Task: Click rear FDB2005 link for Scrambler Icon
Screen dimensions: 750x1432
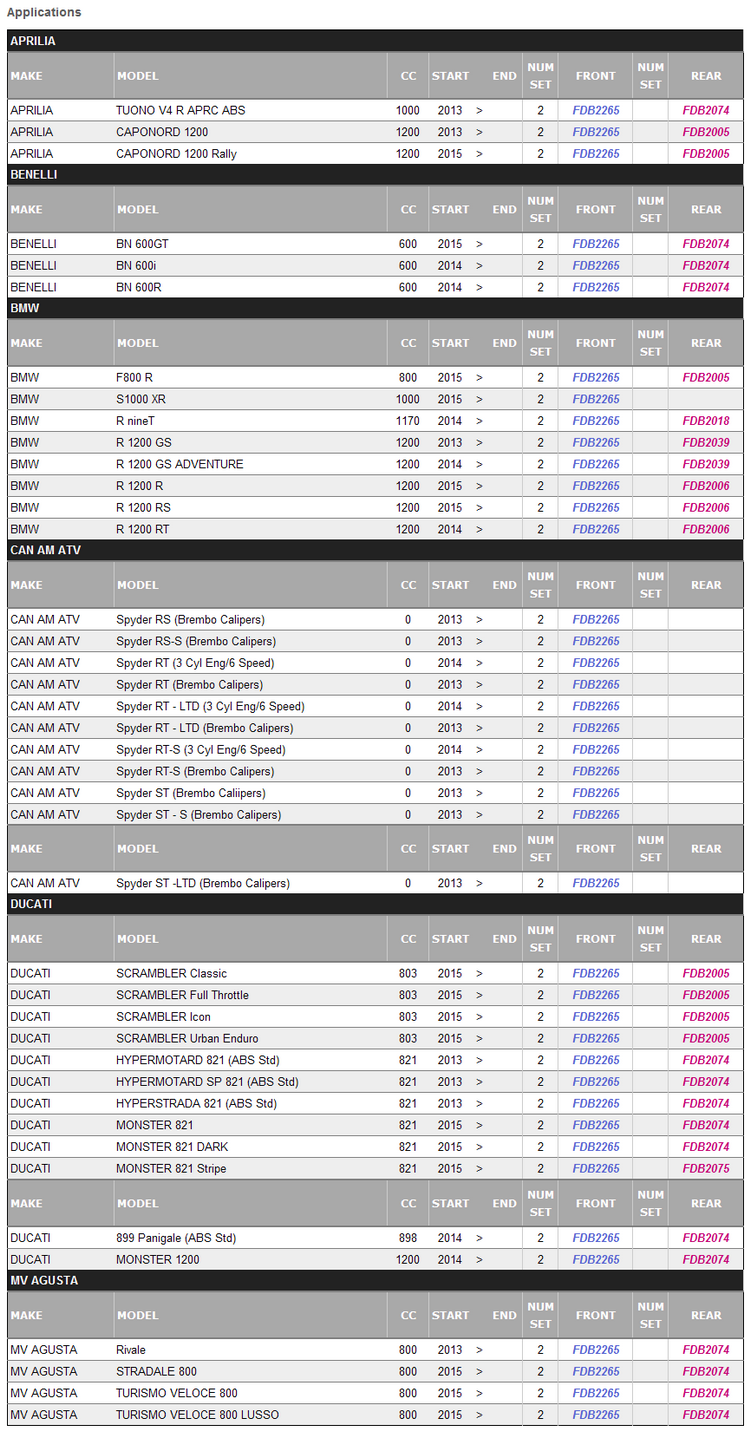Action: [706, 1017]
